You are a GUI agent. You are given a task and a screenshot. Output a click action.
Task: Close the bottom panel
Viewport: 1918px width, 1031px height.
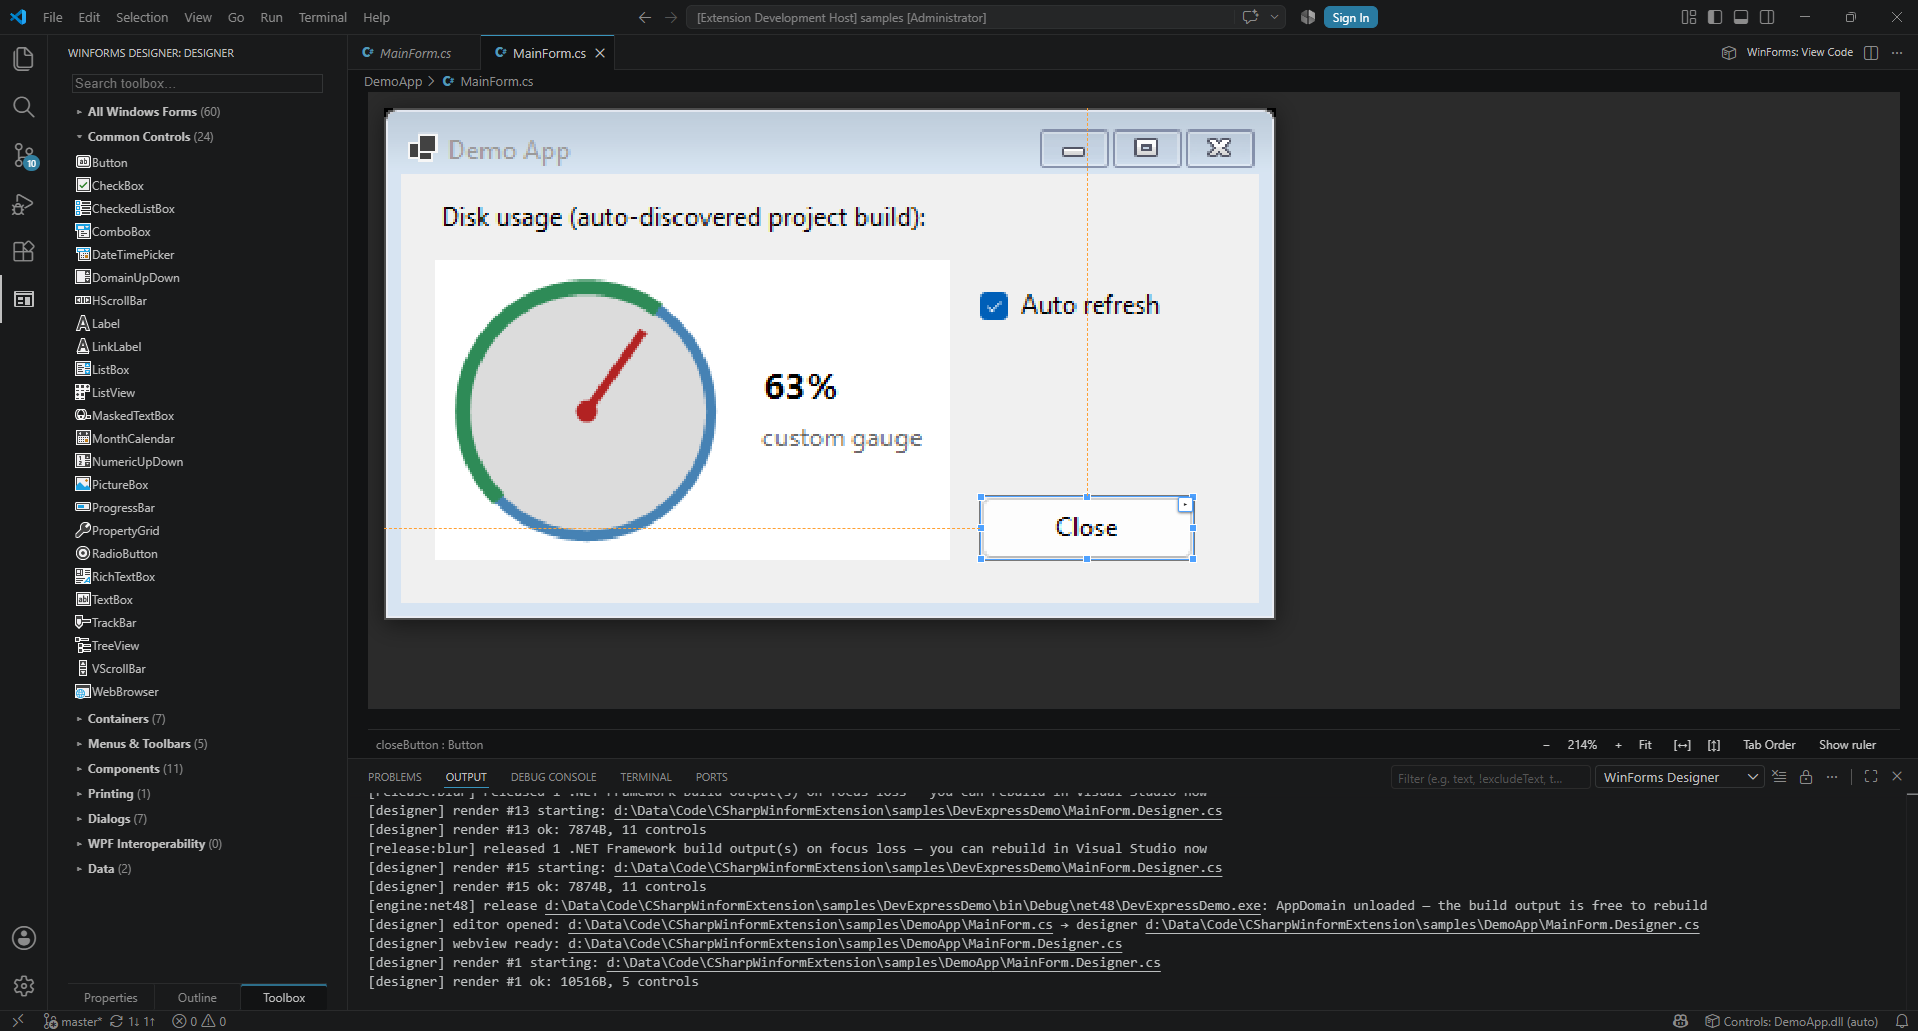coord(1897,777)
